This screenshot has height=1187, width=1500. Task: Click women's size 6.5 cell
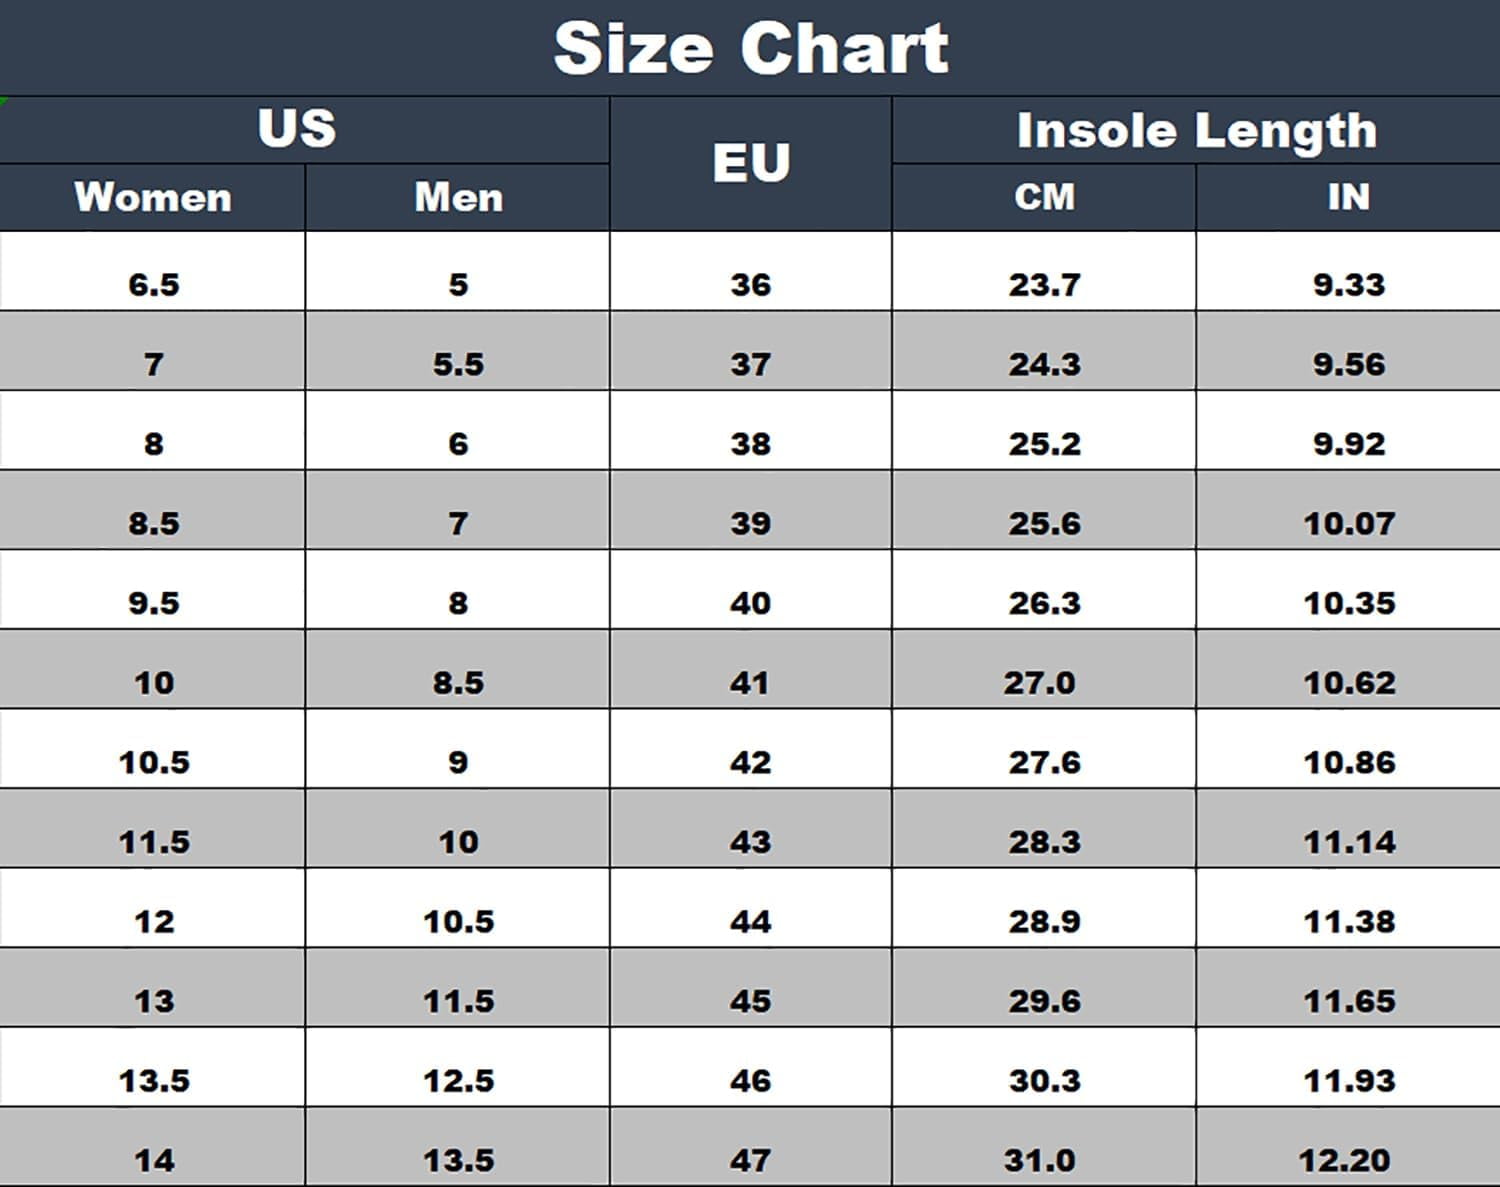pyautogui.click(x=153, y=285)
